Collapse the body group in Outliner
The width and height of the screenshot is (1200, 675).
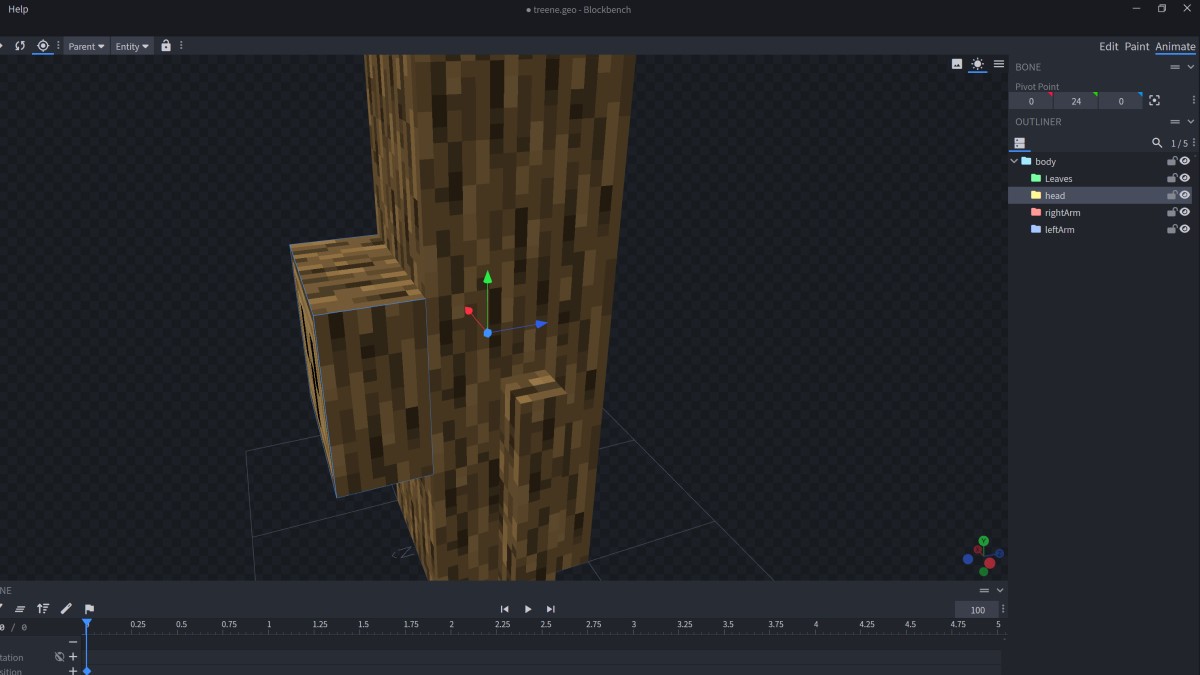[x=1014, y=161]
